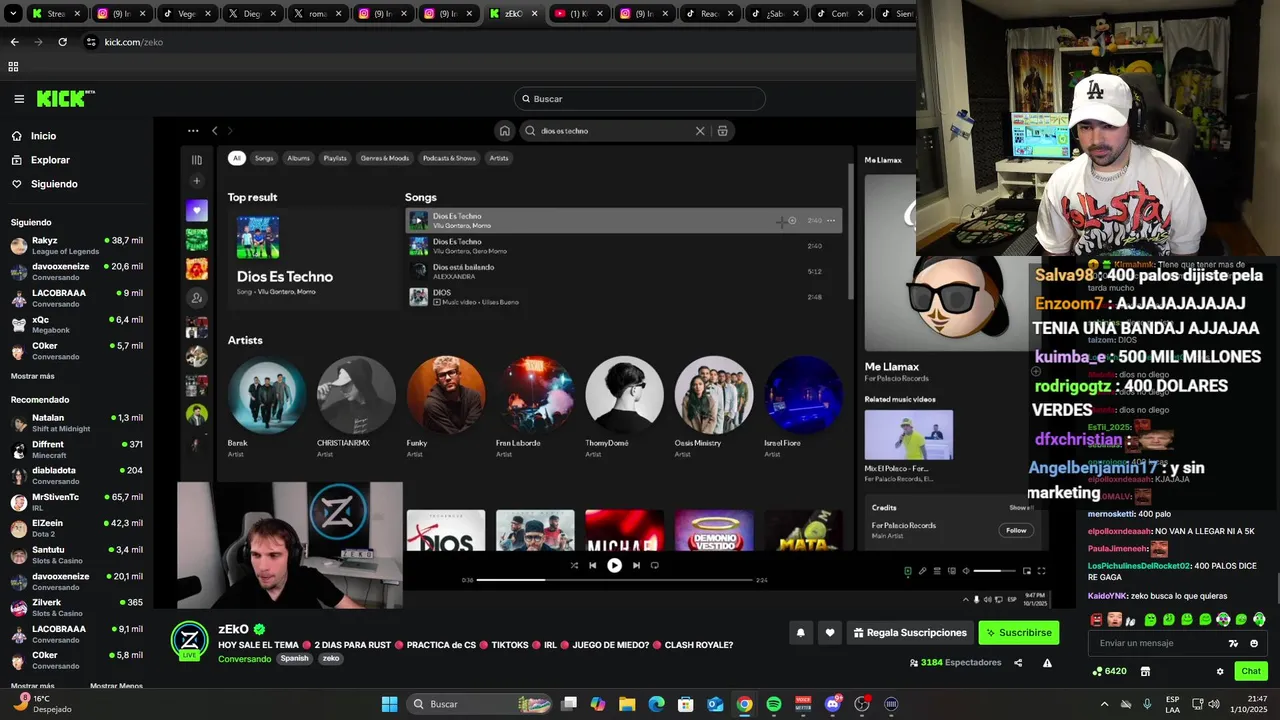
Task: Toggle Spotify shuffle in stream player
Action: (x=574, y=565)
